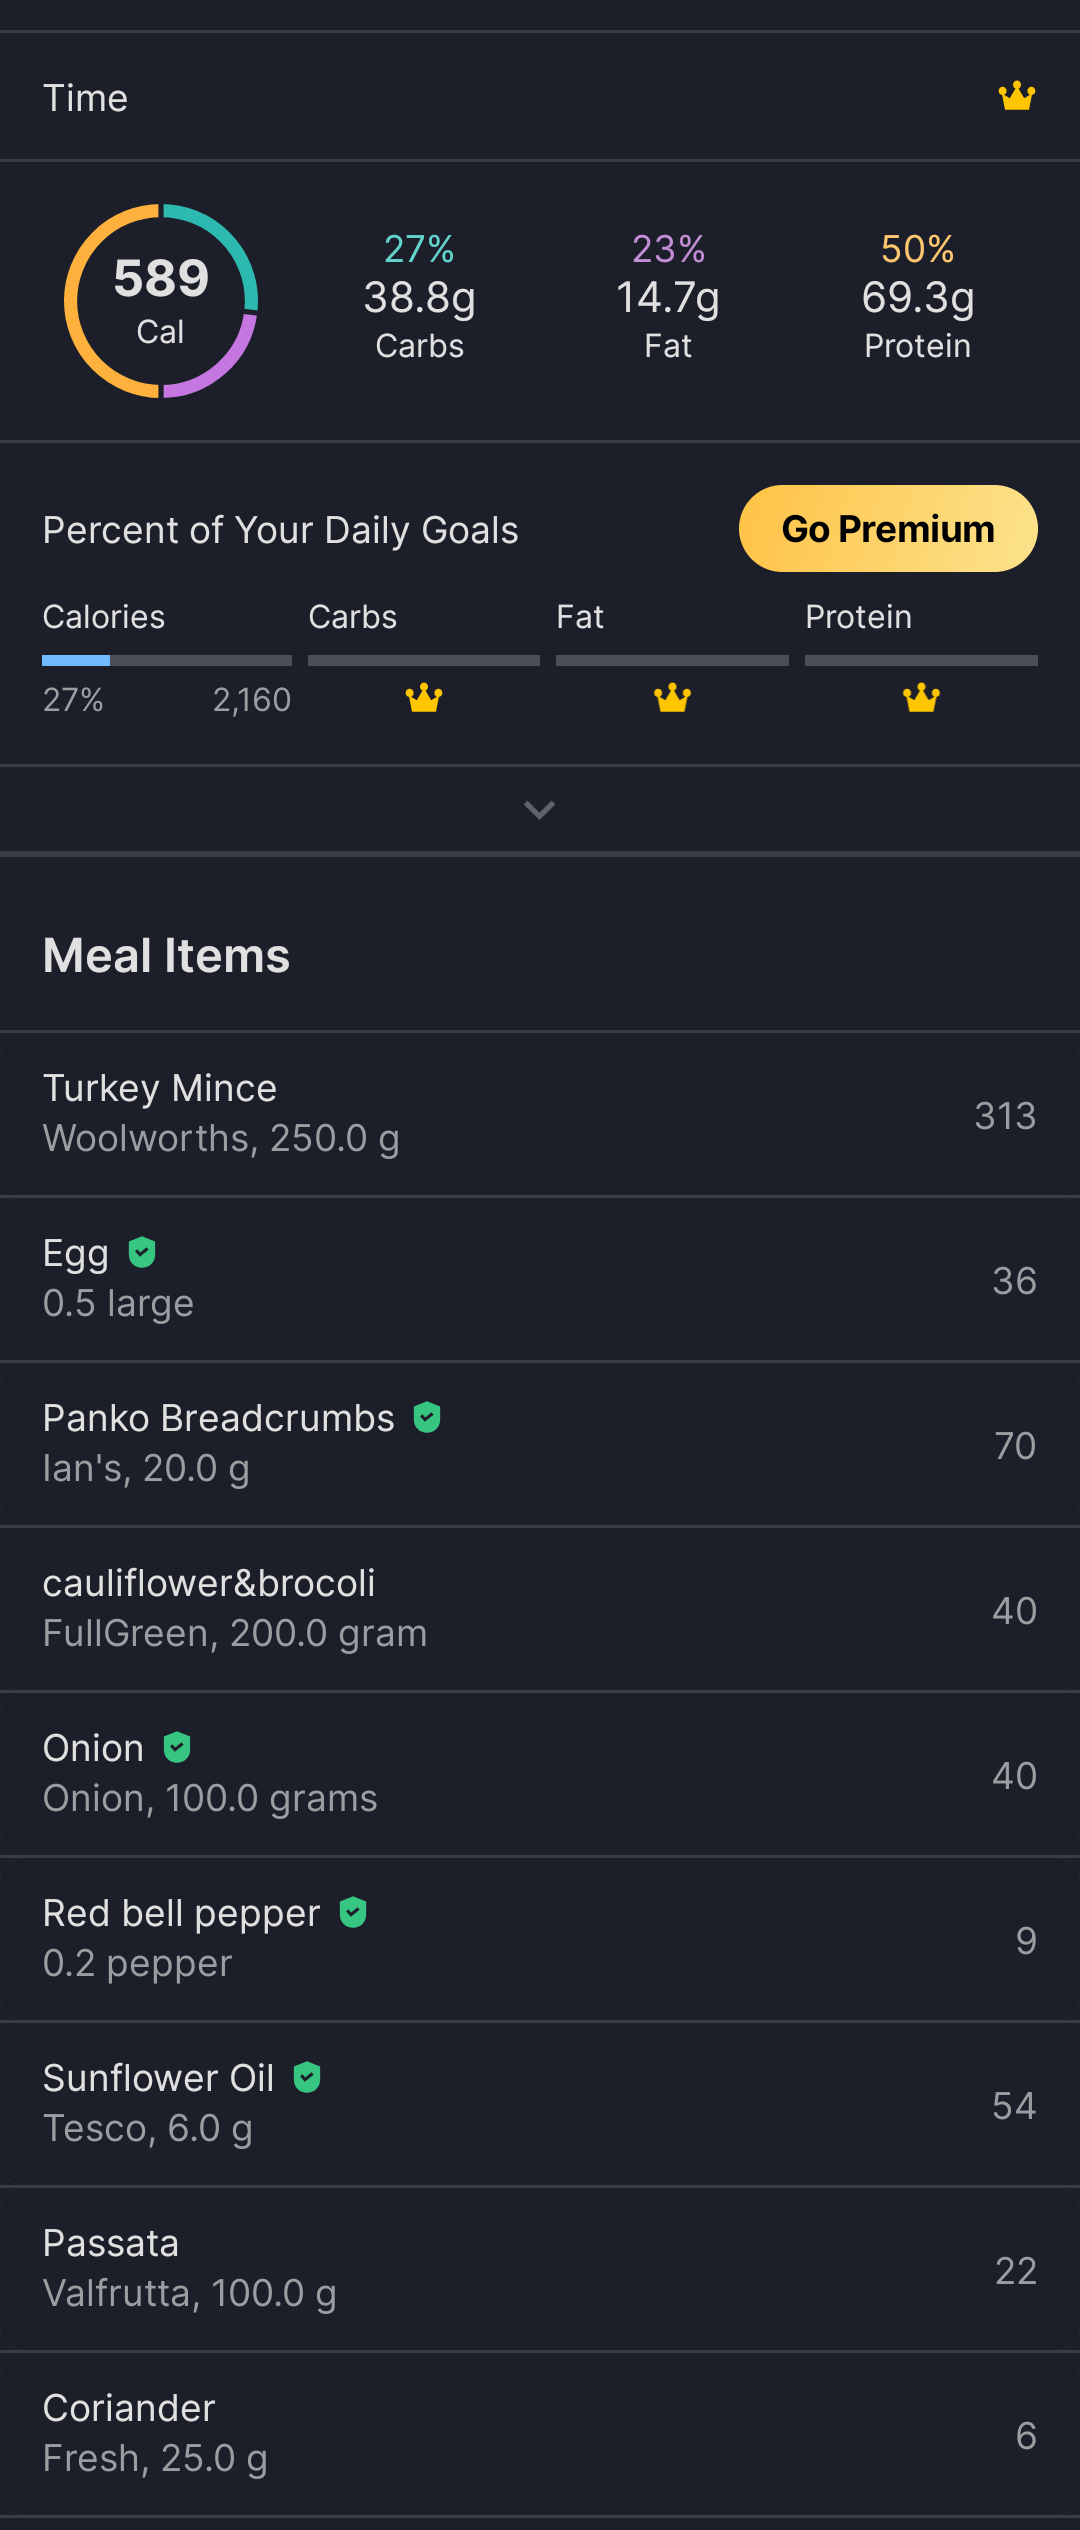Viewport: 1080px width, 2530px height.
Task: Open the cauliflower&brocoli entry
Action: coord(540,1609)
